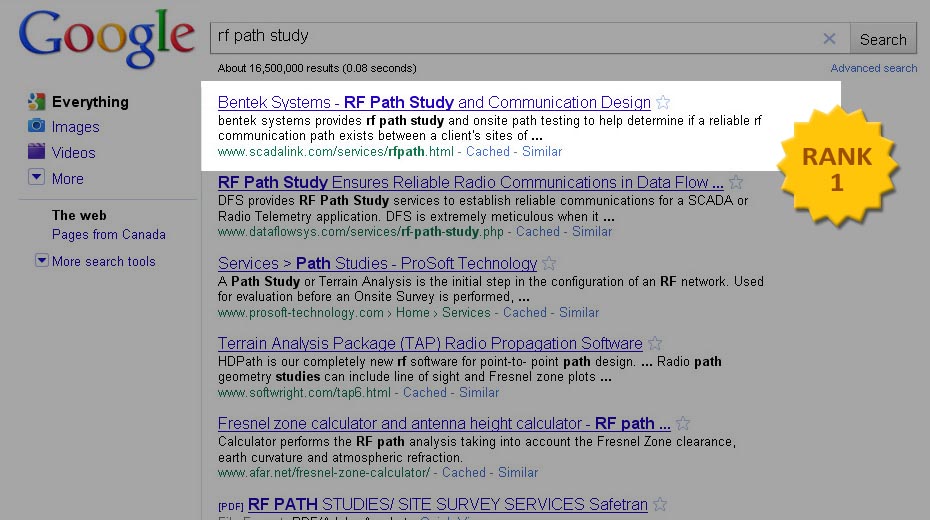Image resolution: width=930 pixels, height=520 pixels.
Task: Click the Everything filter icon
Action: [x=36, y=101]
